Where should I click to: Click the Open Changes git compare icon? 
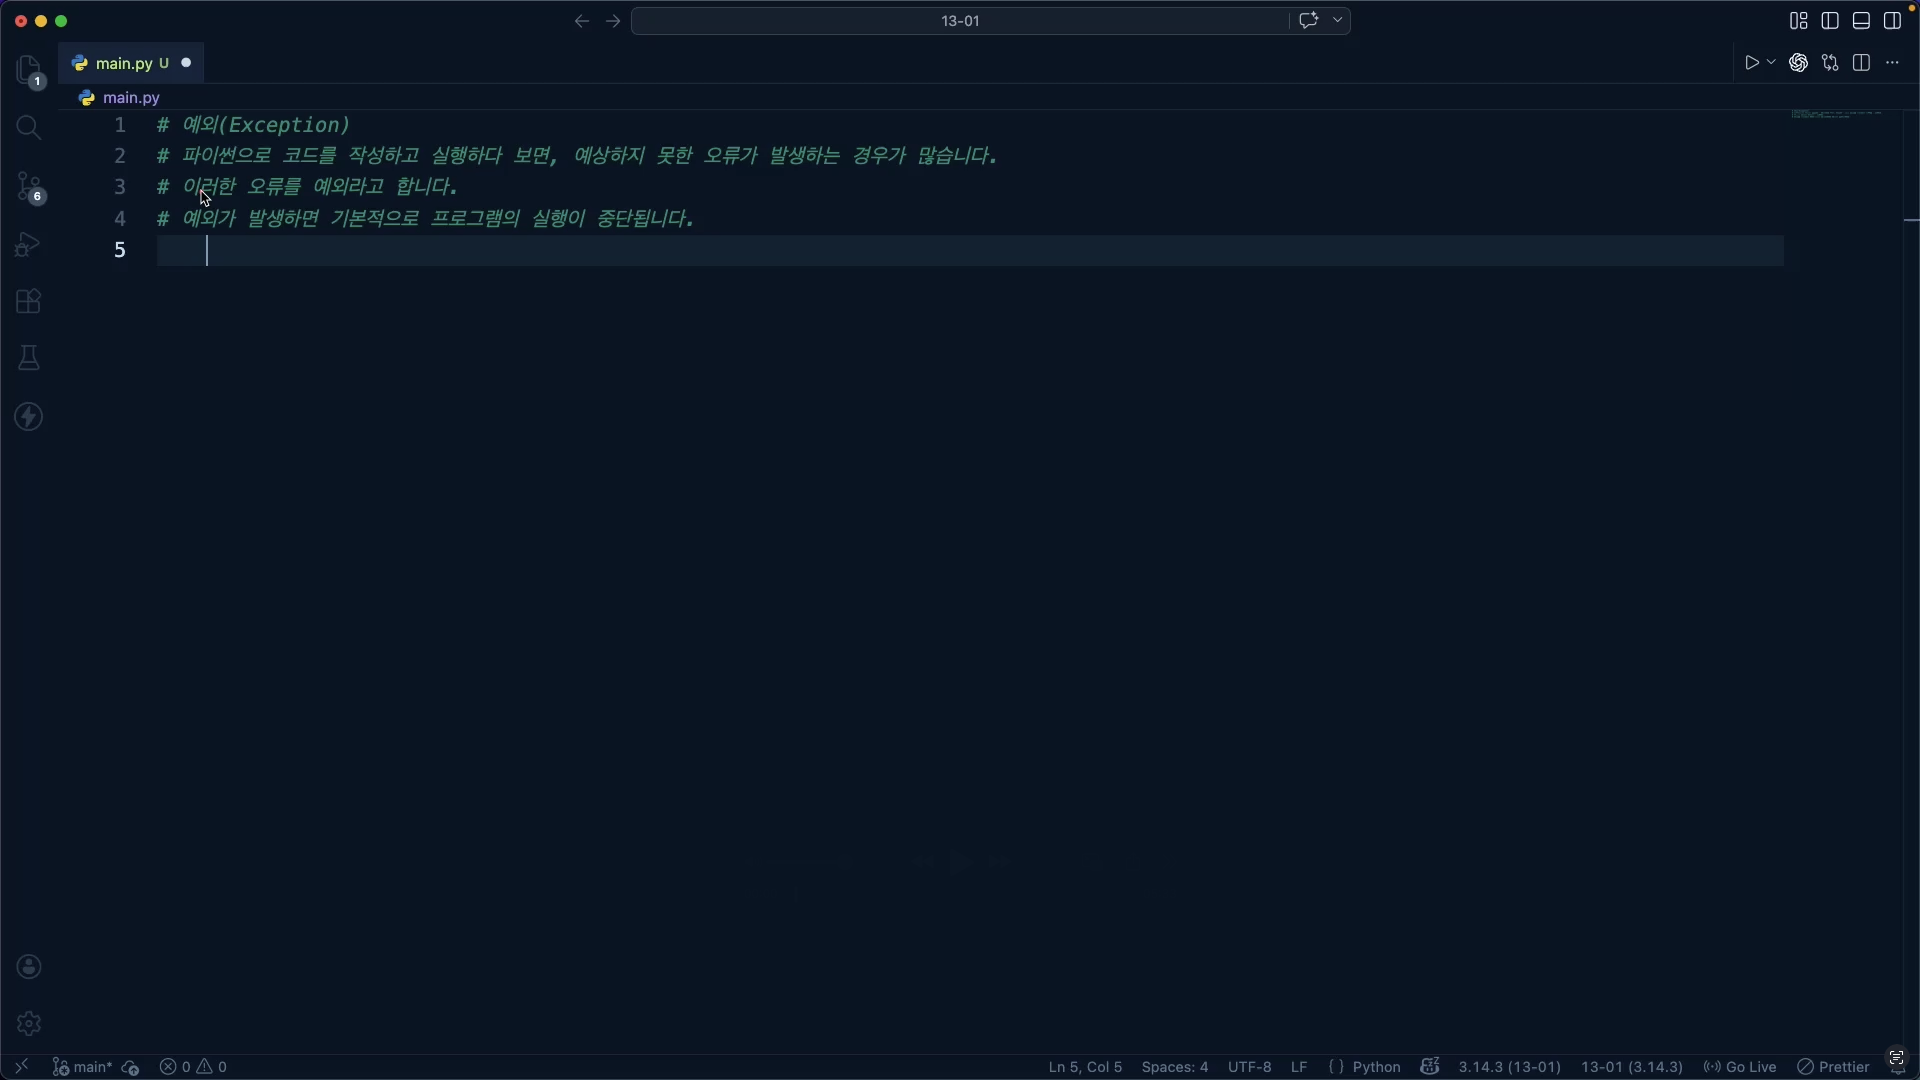coord(1830,63)
